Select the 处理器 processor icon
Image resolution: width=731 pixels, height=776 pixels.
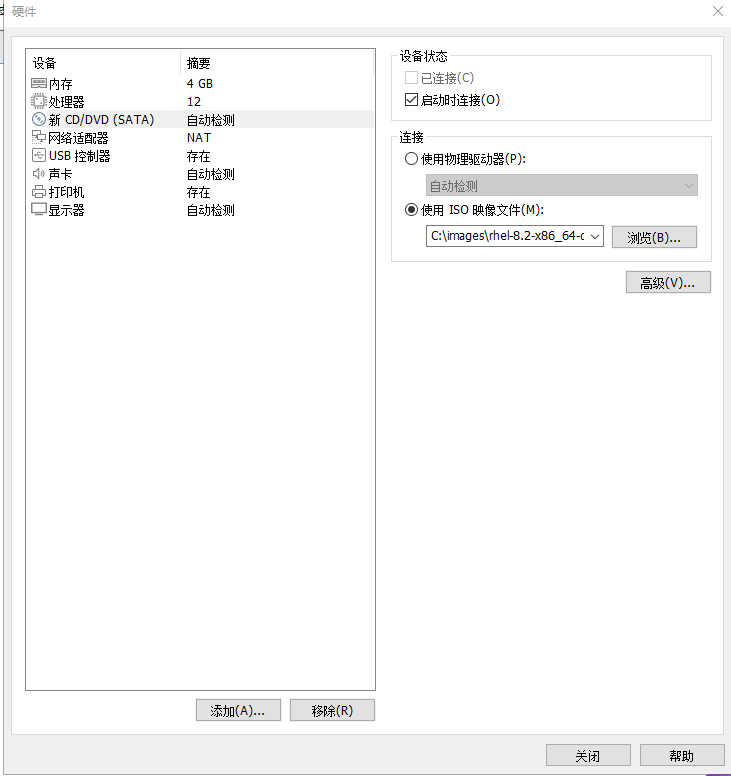click(x=39, y=101)
